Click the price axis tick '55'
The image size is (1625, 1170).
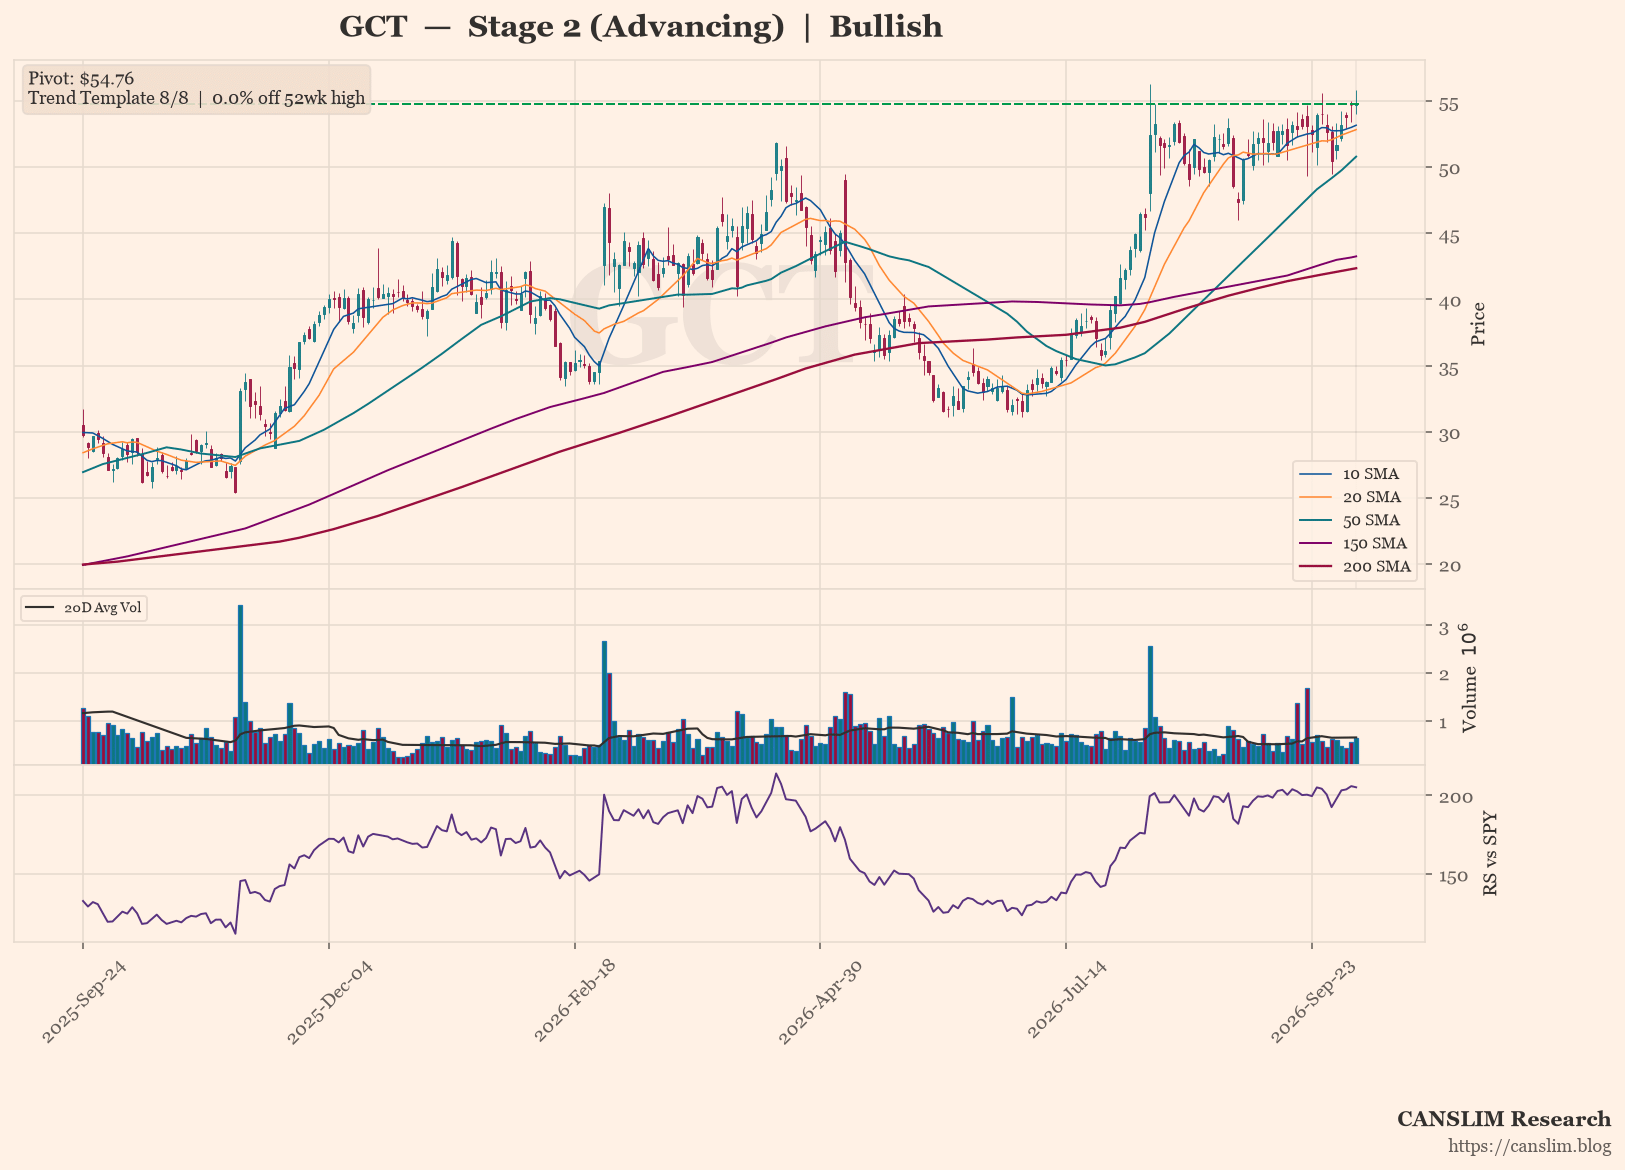tap(1447, 104)
